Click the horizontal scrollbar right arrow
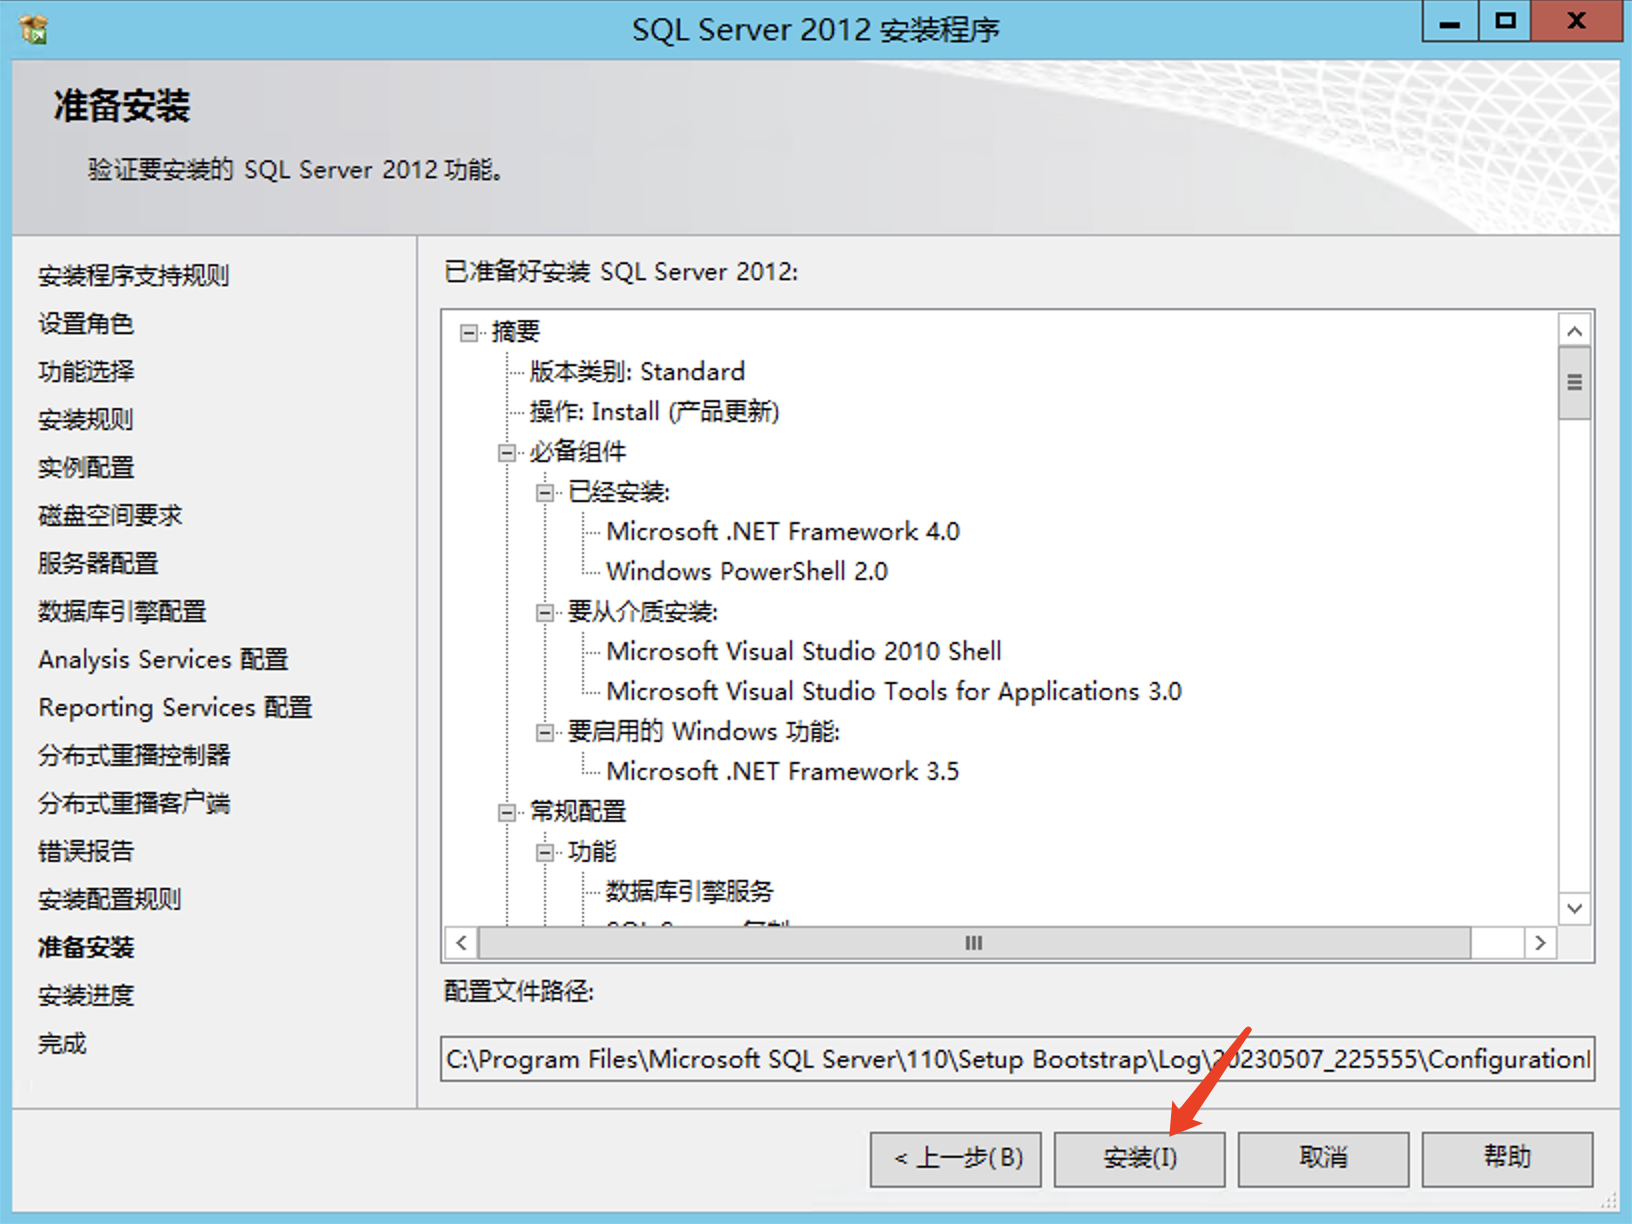 [1540, 942]
